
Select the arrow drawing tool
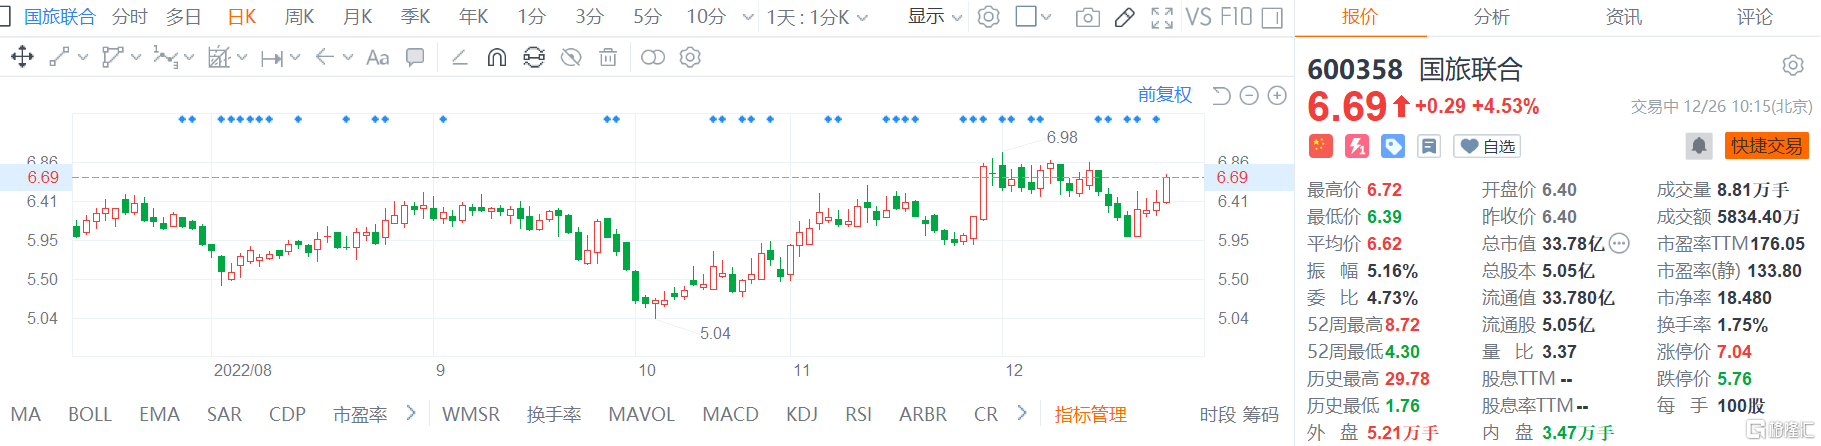point(324,57)
